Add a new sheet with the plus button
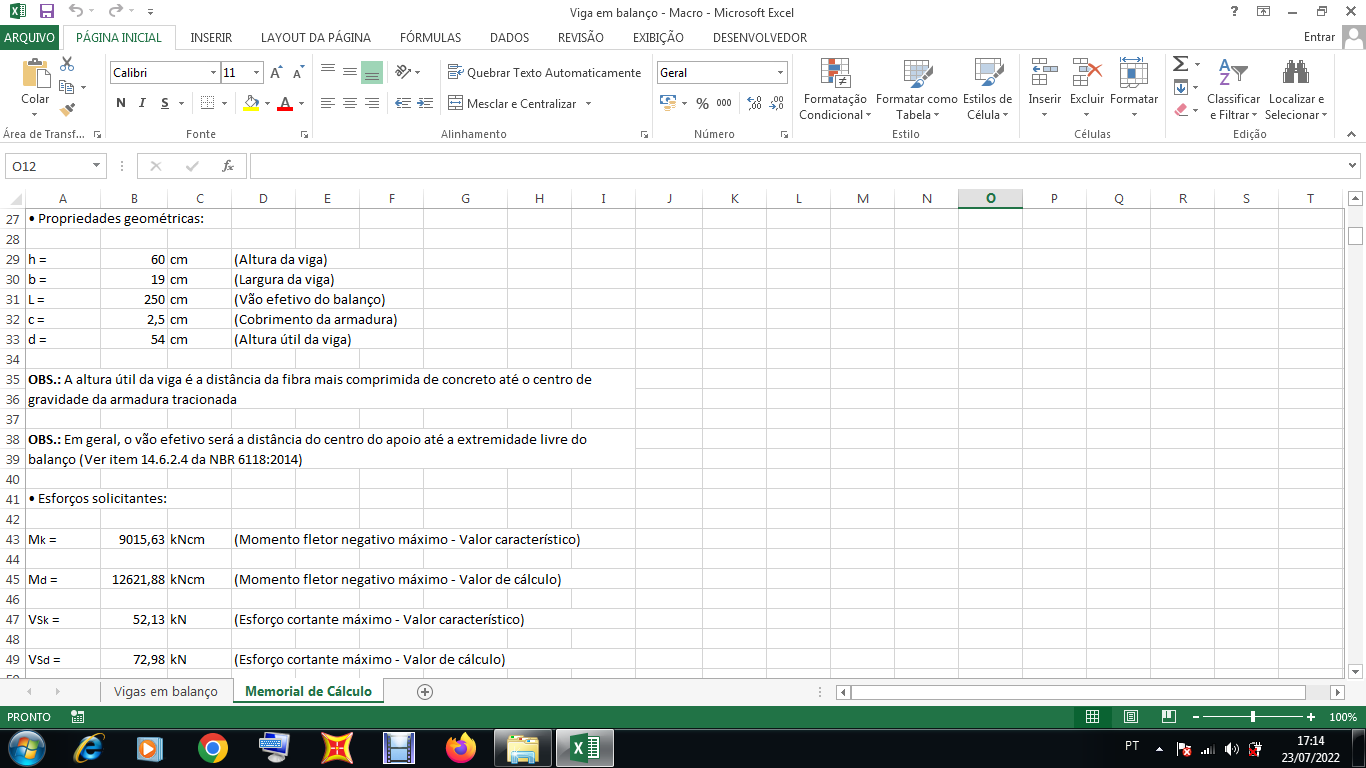The image size is (1366, 768). 425,691
